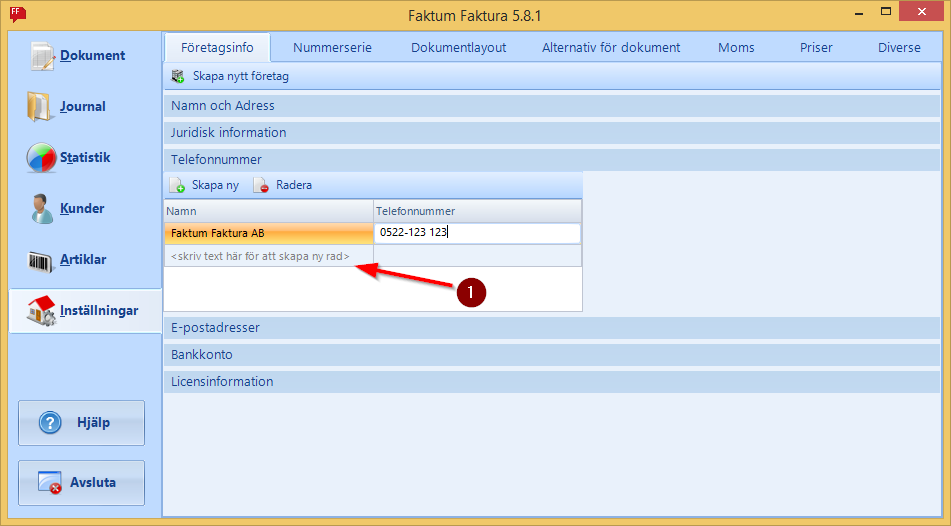Click the Artiklar label in the sidebar
This screenshot has width=951, height=526.
click(x=83, y=259)
